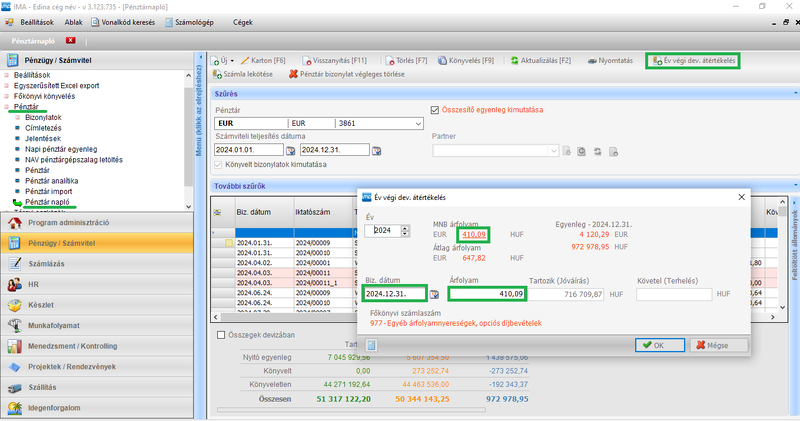Close the Pénztárnapló tab with red X
The height and width of the screenshot is (421, 800).
point(70,40)
